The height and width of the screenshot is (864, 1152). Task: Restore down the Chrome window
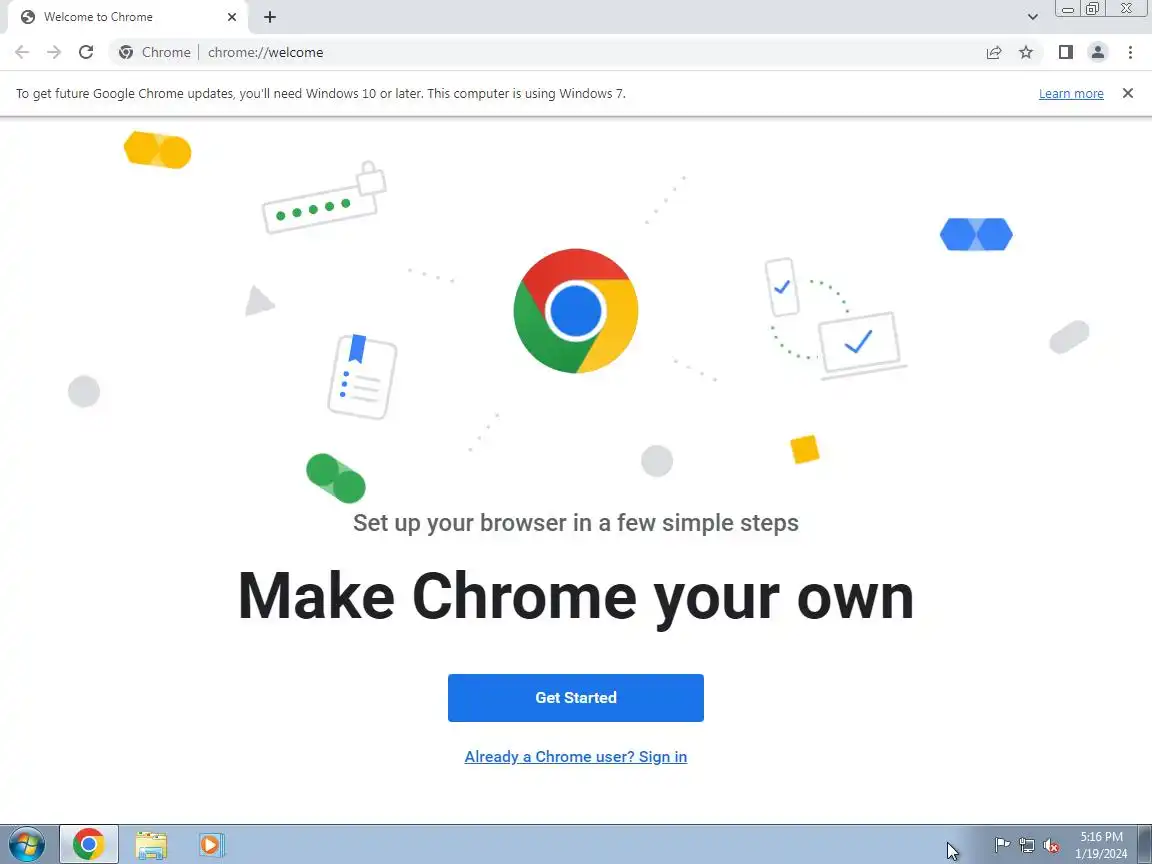[x=1092, y=8]
